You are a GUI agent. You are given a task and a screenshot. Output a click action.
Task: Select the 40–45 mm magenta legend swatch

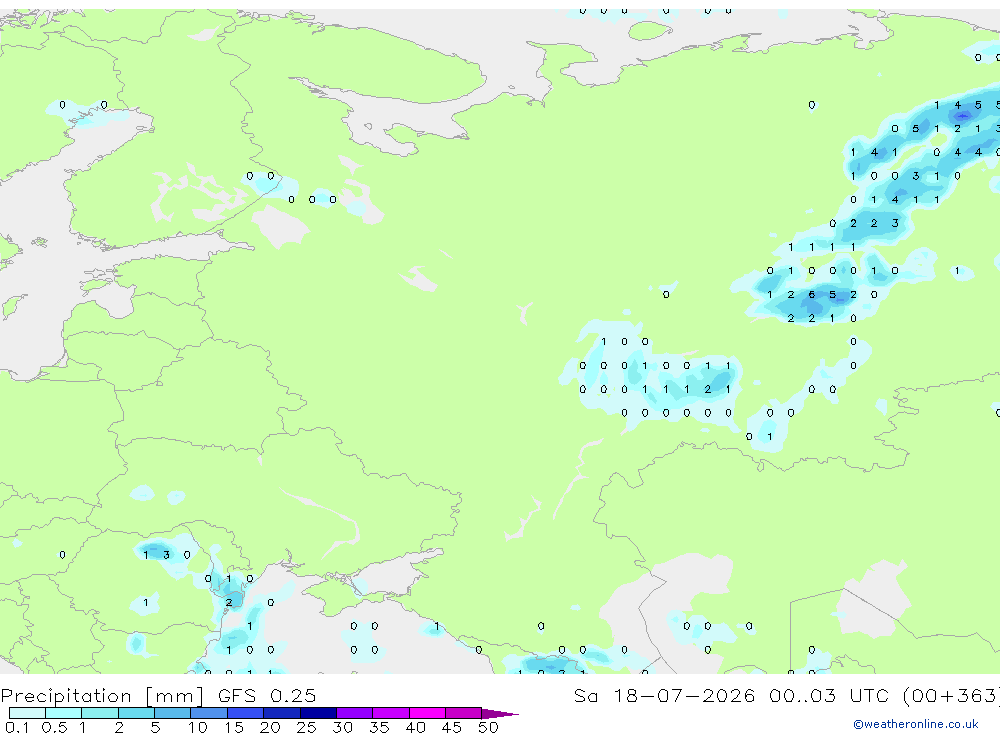click(427, 713)
